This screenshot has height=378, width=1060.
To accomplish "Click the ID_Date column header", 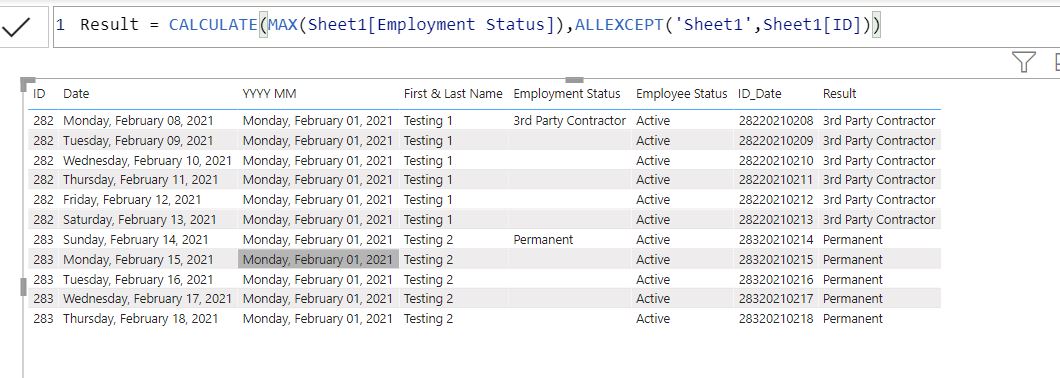I will (x=759, y=94).
